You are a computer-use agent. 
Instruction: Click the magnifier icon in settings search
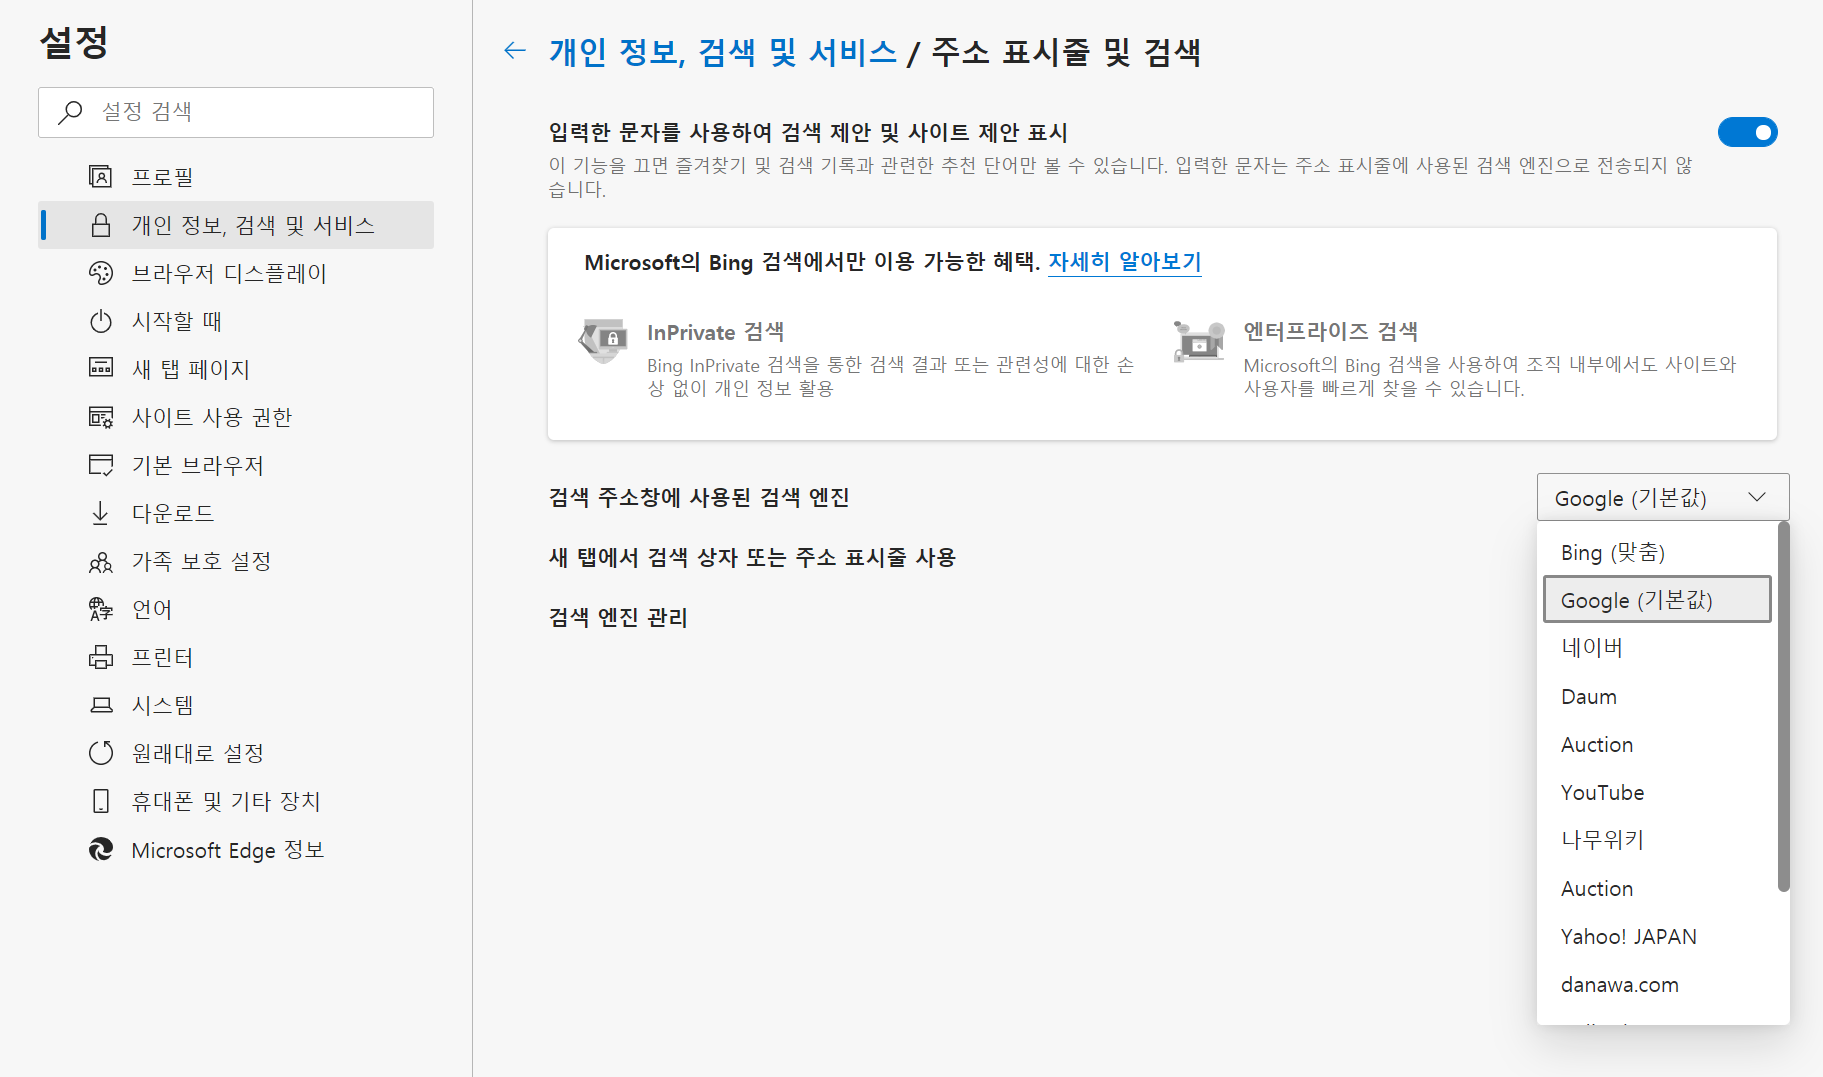70,112
